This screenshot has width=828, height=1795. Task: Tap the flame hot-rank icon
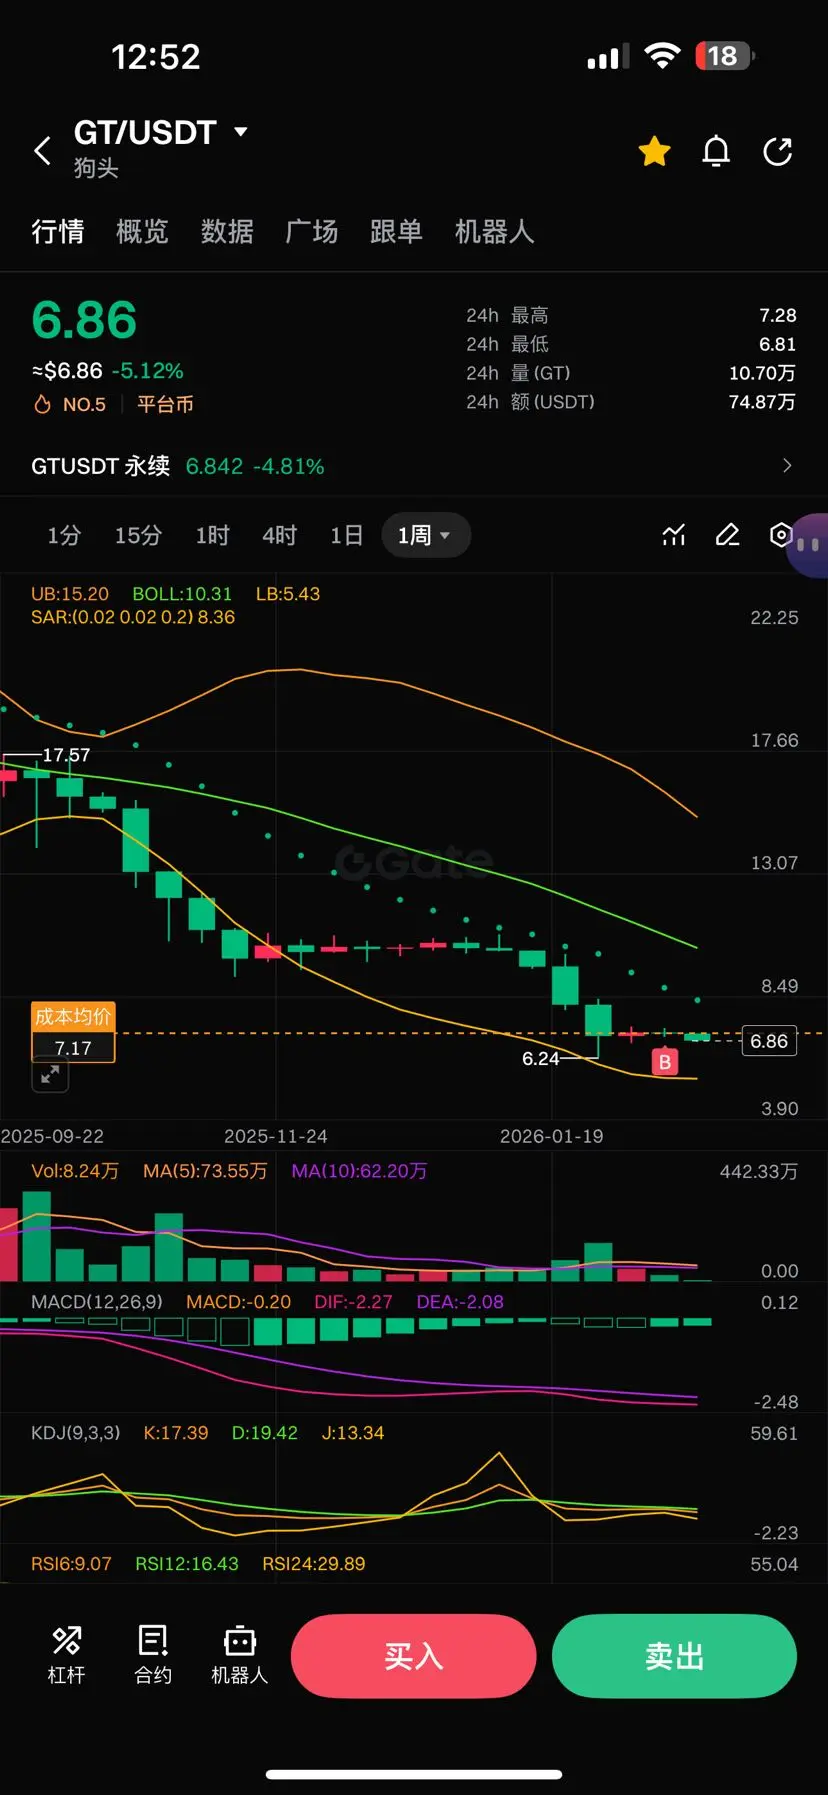pos(42,404)
